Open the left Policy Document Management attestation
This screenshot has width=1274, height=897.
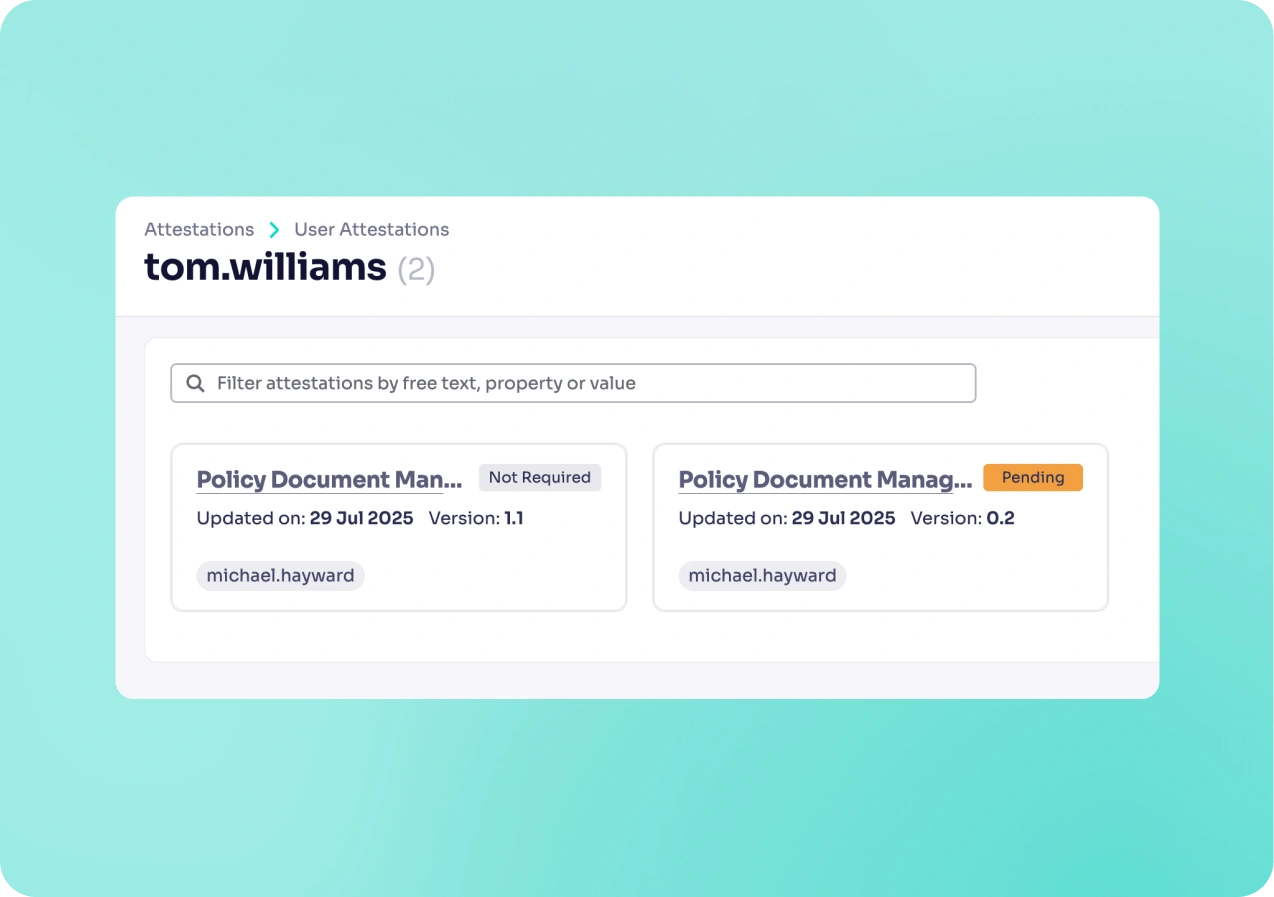pyautogui.click(x=328, y=479)
